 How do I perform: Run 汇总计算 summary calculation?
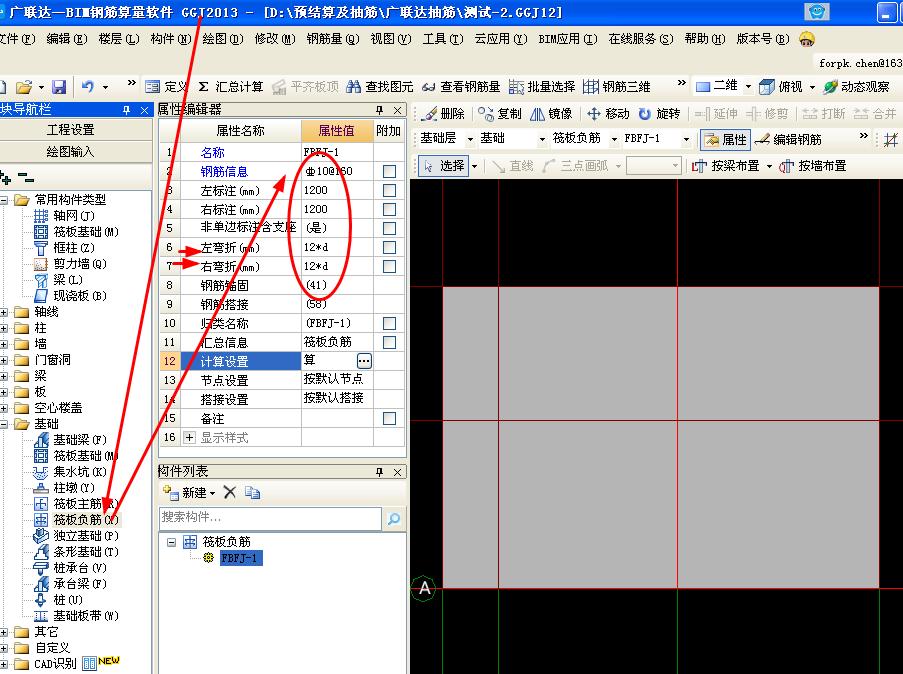pyautogui.click(x=230, y=87)
